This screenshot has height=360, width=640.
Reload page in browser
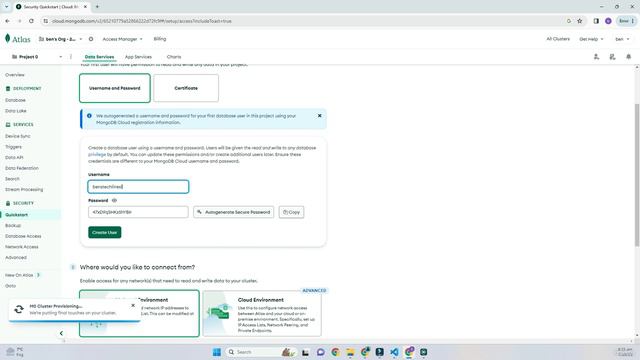point(31,21)
